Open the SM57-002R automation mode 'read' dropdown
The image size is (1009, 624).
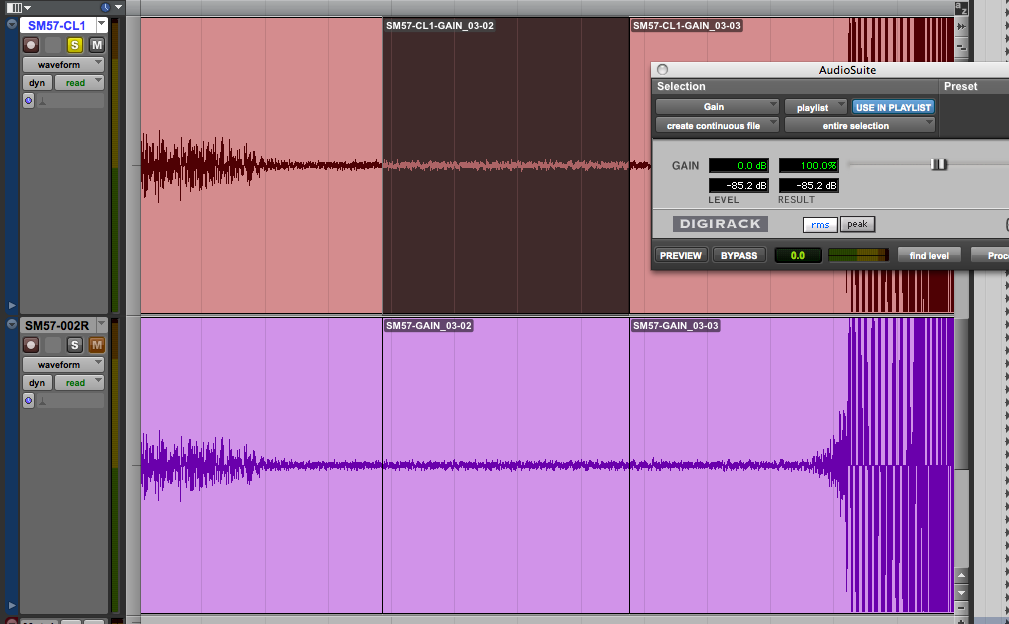(x=80, y=383)
